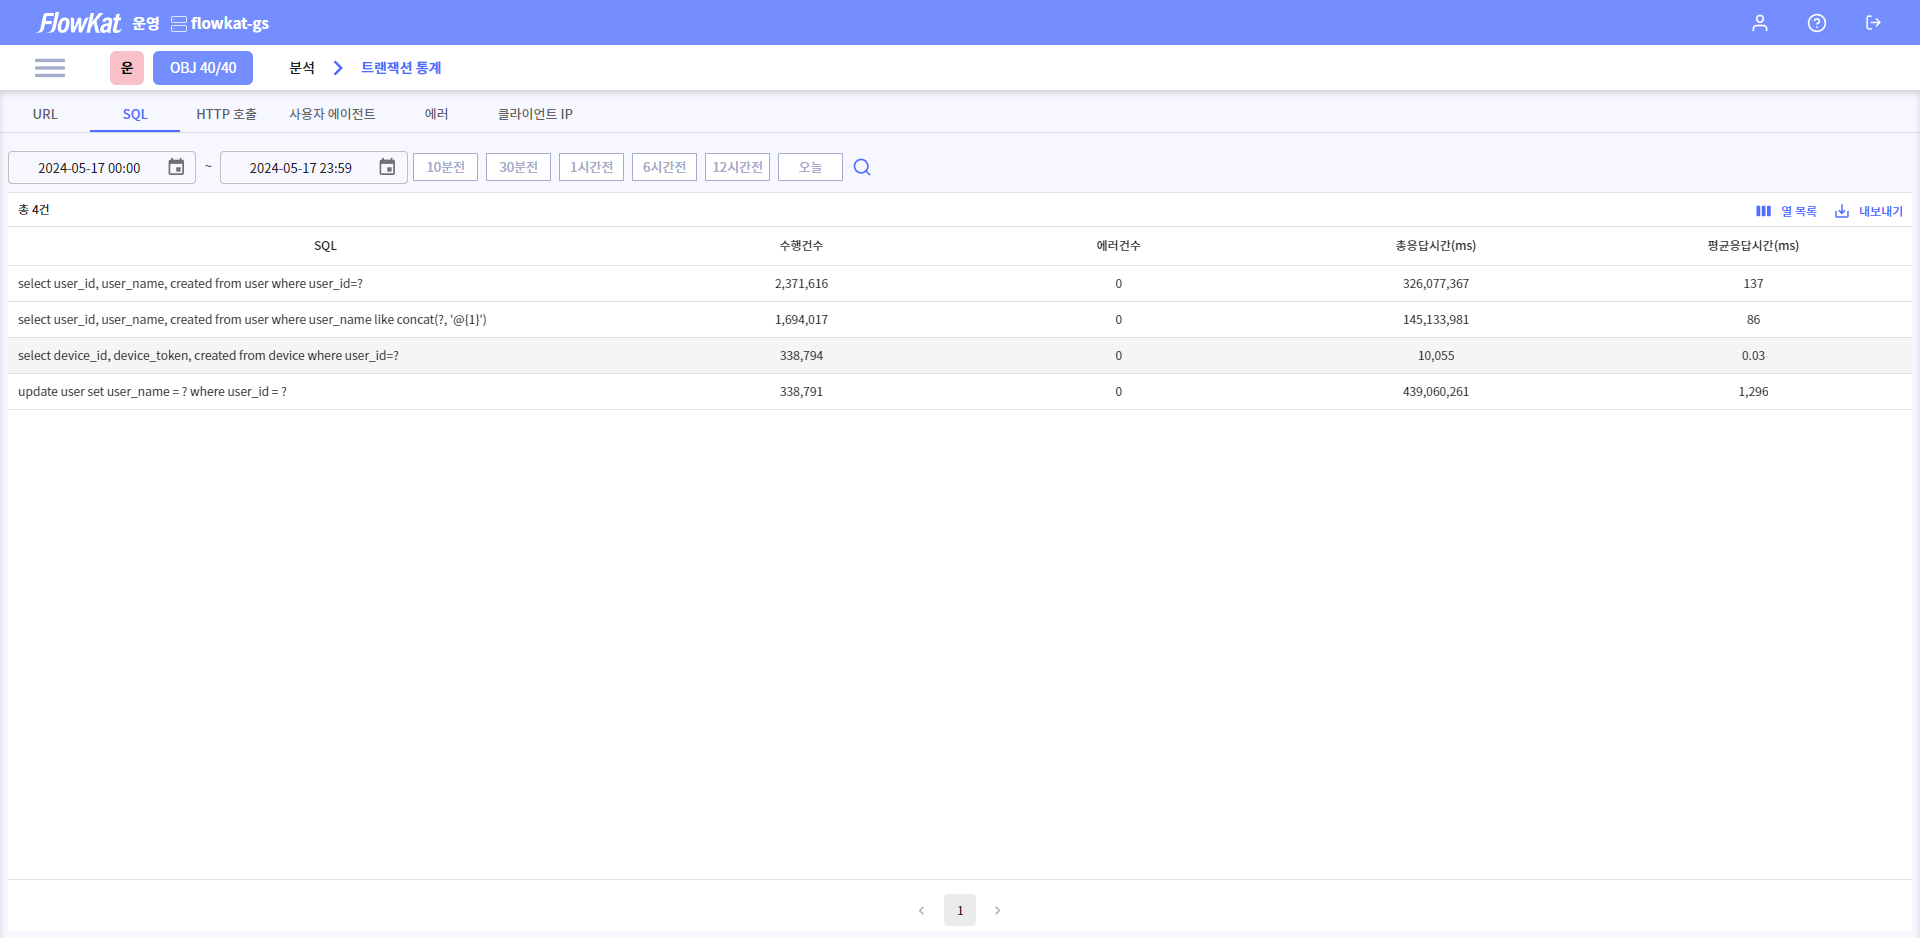Export data using the 내보내기 button

tap(1868, 211)
